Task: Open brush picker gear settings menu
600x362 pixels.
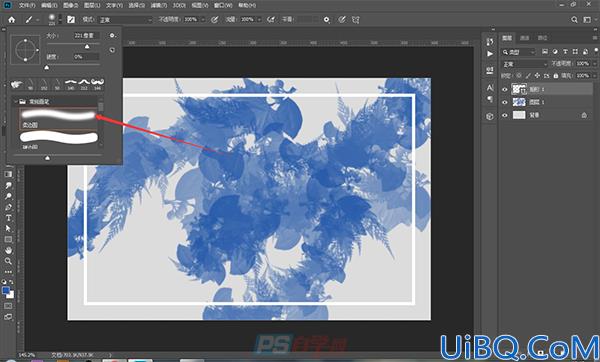Action: point(112,35)
